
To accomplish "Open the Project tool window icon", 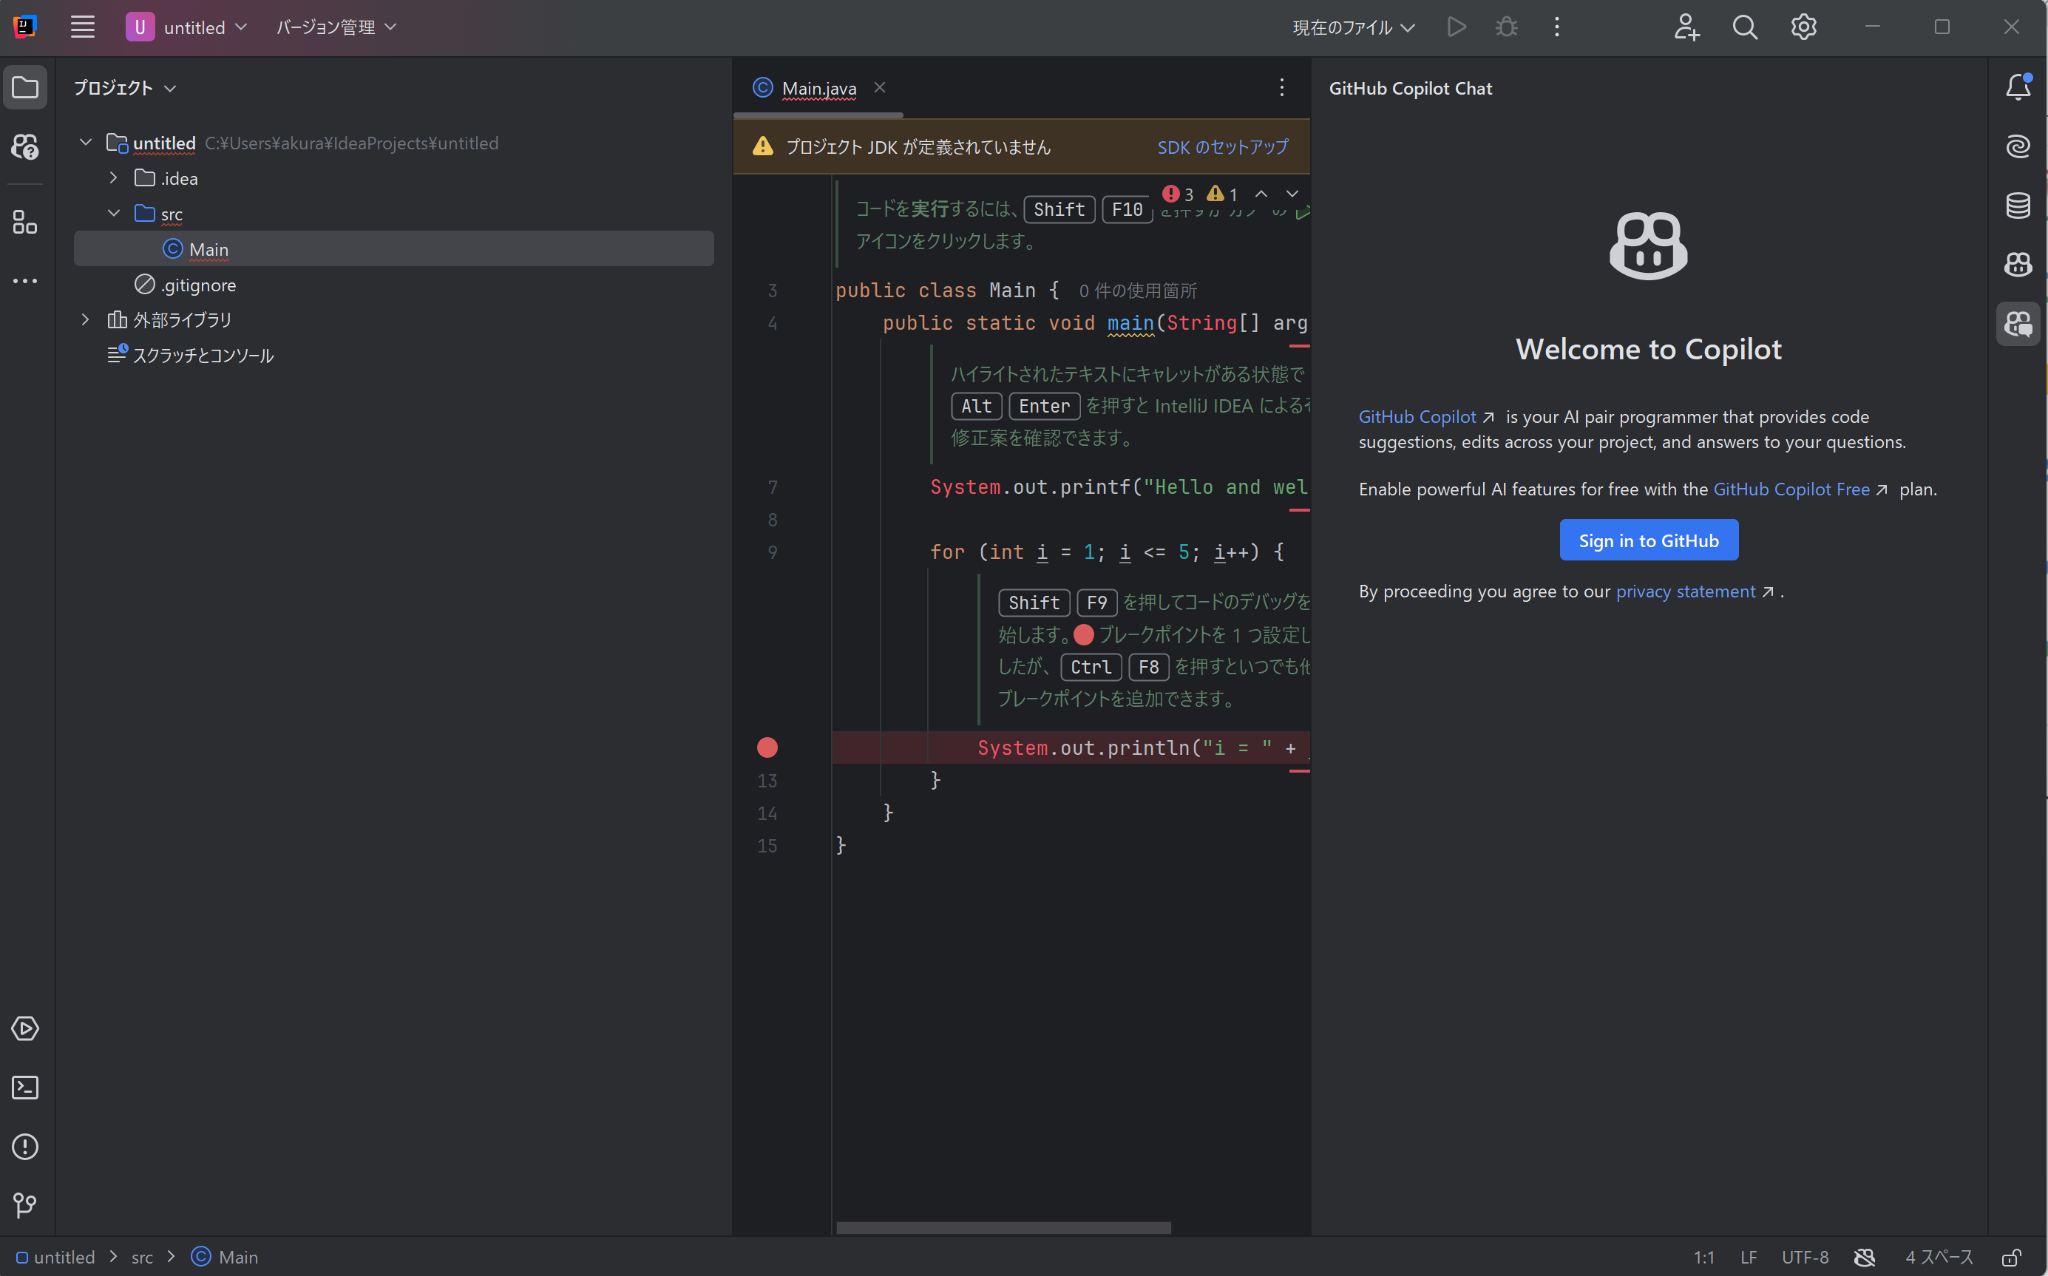I will click(x=25, y=88).
